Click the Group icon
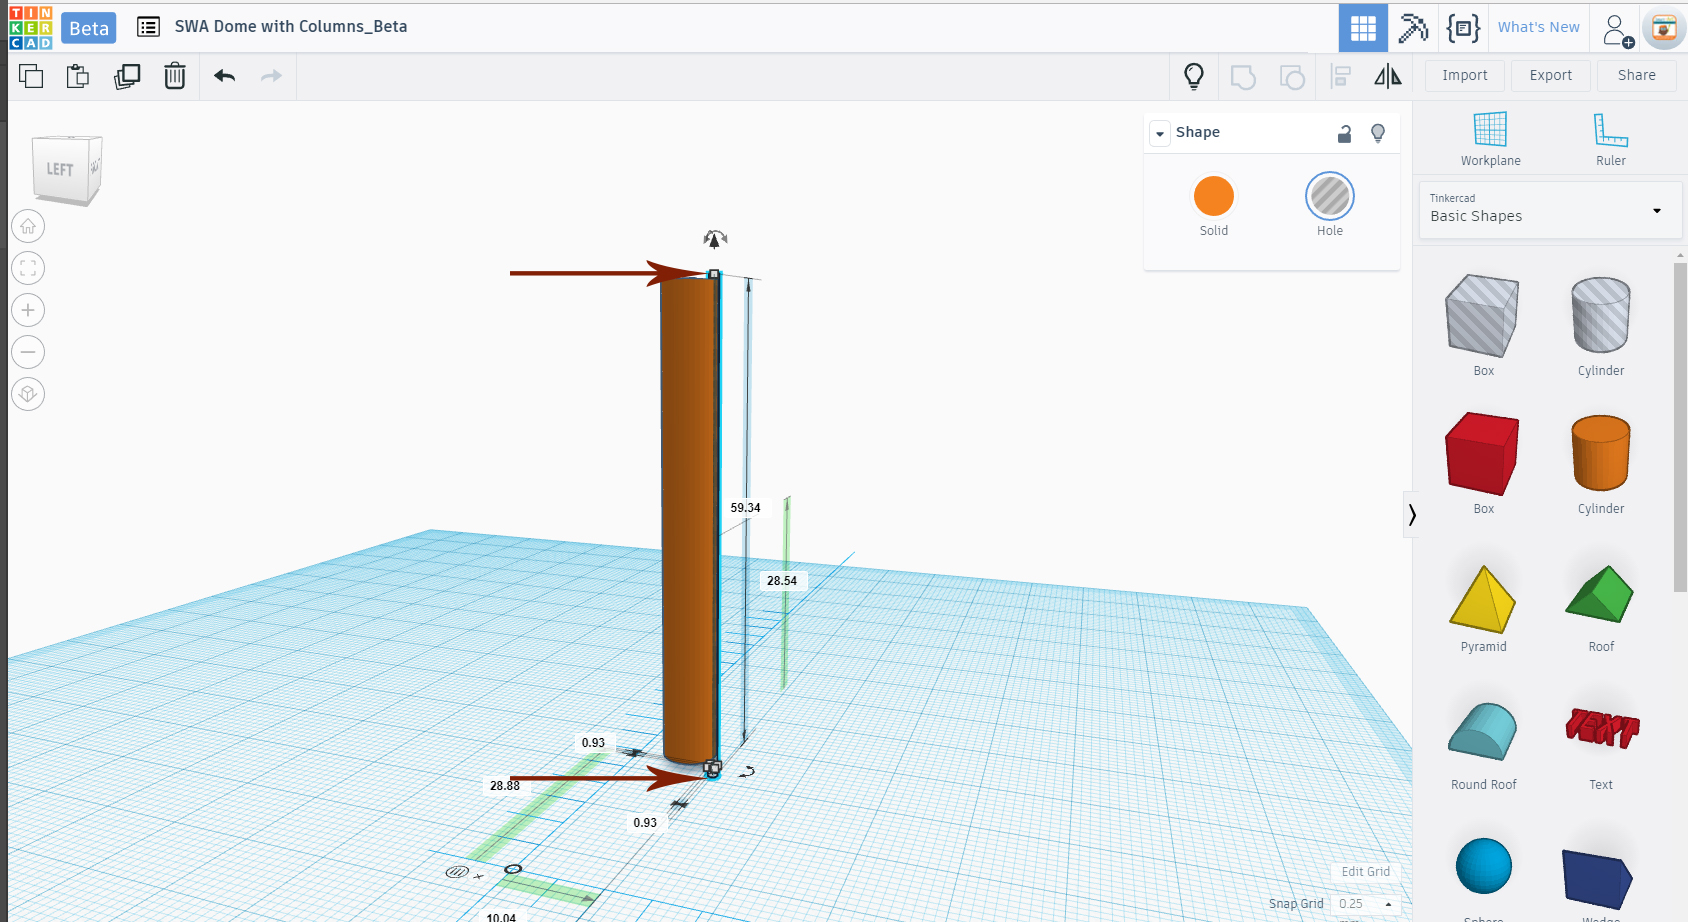The width and height of the screenshot is (1688, 922). coord(1243,77)
